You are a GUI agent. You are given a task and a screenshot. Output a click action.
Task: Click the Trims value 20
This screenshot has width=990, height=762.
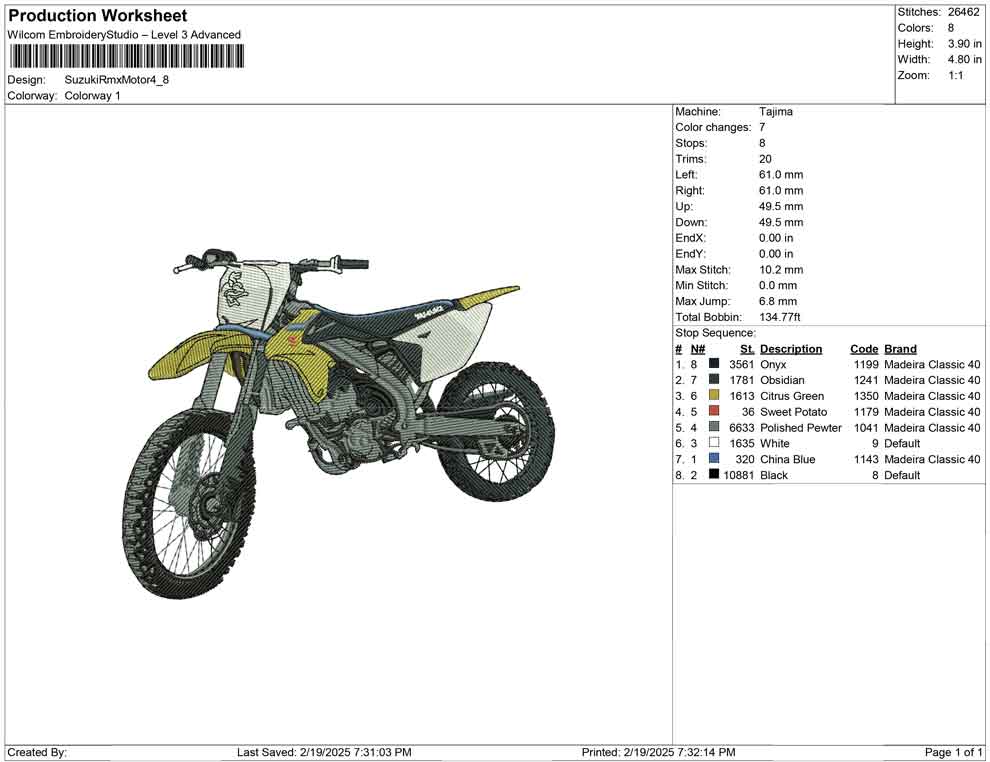[765, 158]
